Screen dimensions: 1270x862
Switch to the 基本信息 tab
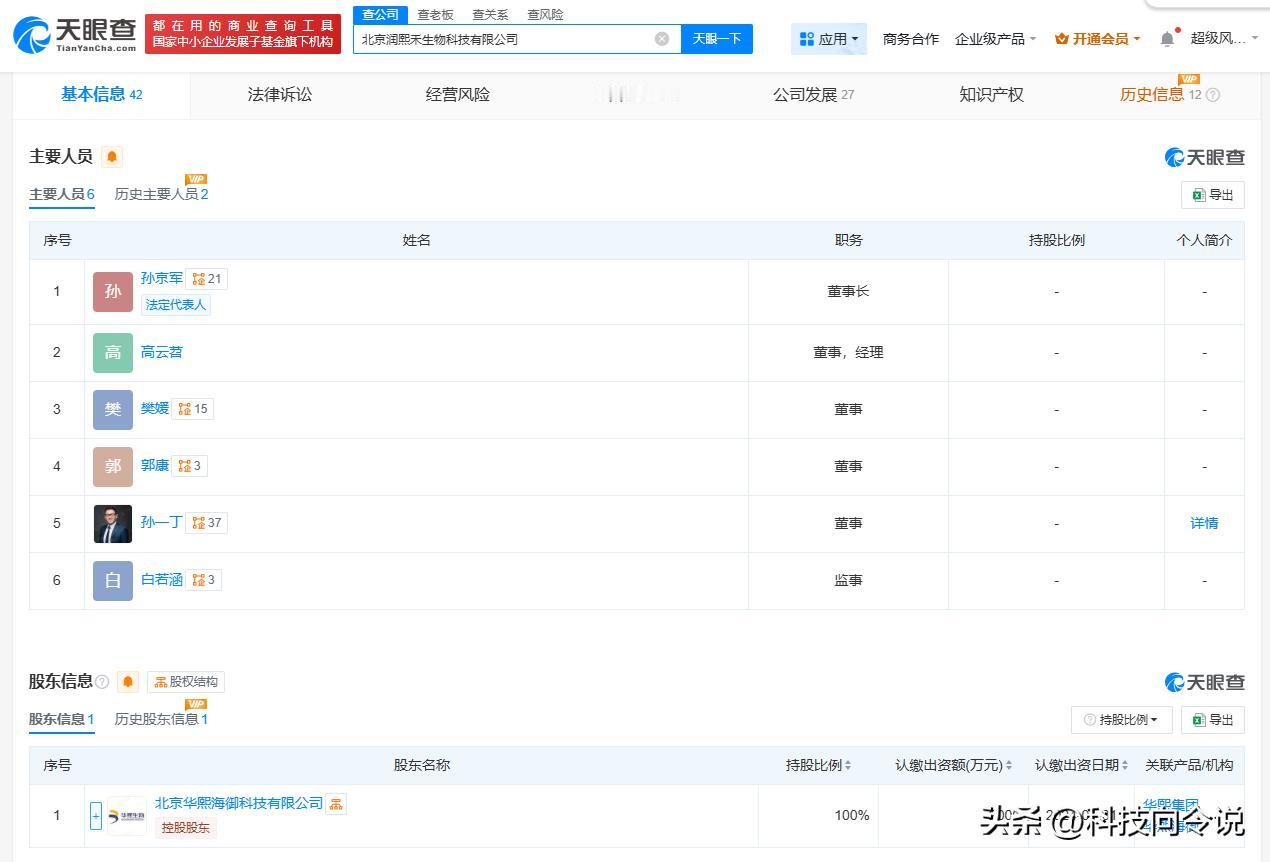101,95
